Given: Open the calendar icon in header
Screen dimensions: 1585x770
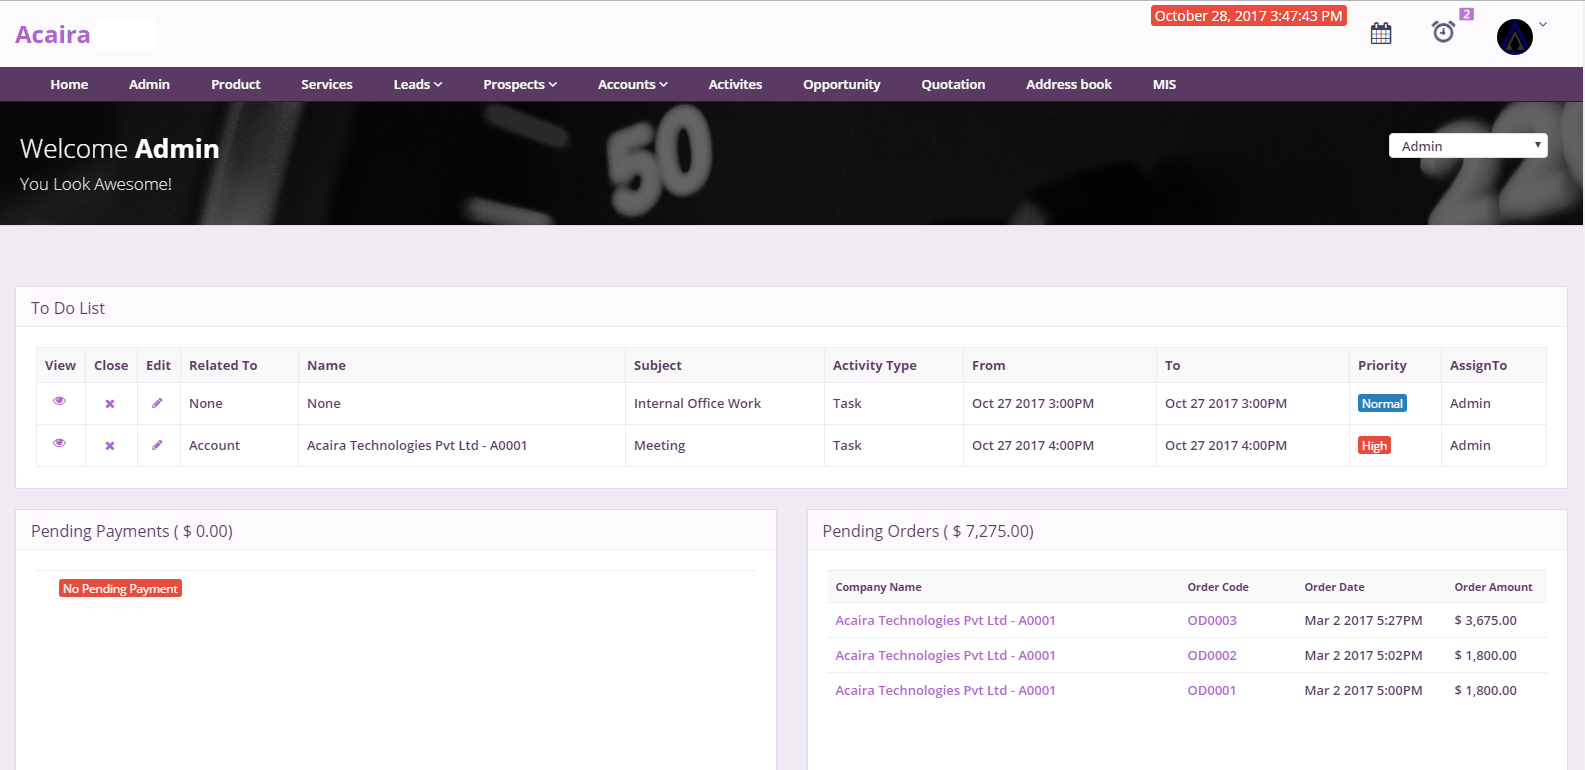Looking at the screenshot, I should click(1381, 34).
